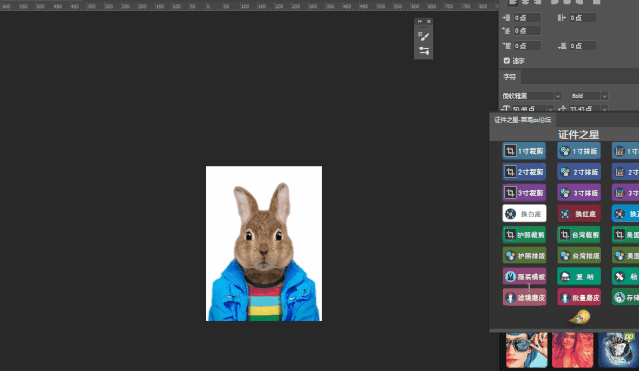This screenshot has width=639, height=371.
Task: Click the 1寸裁剪 crop button
Action: click(x=524, y=151)
